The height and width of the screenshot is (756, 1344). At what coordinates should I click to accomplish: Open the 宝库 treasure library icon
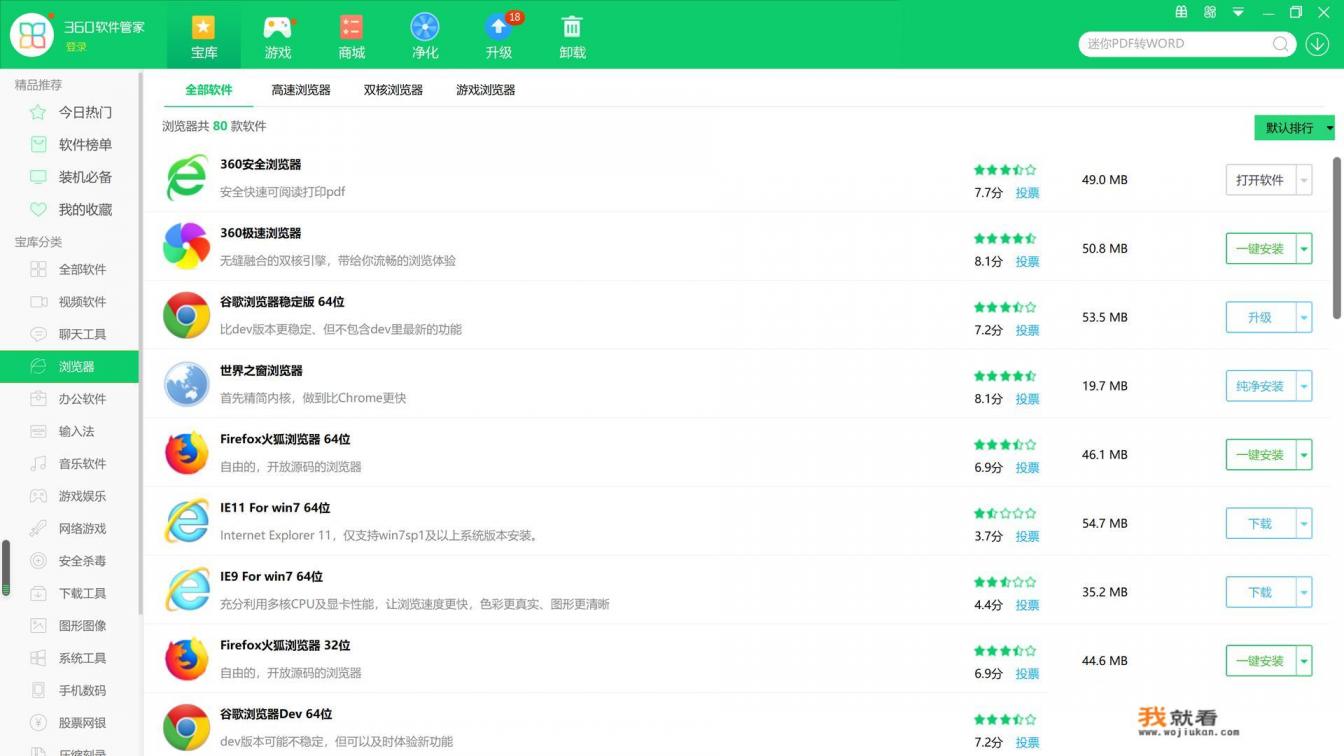coord(204,28)
